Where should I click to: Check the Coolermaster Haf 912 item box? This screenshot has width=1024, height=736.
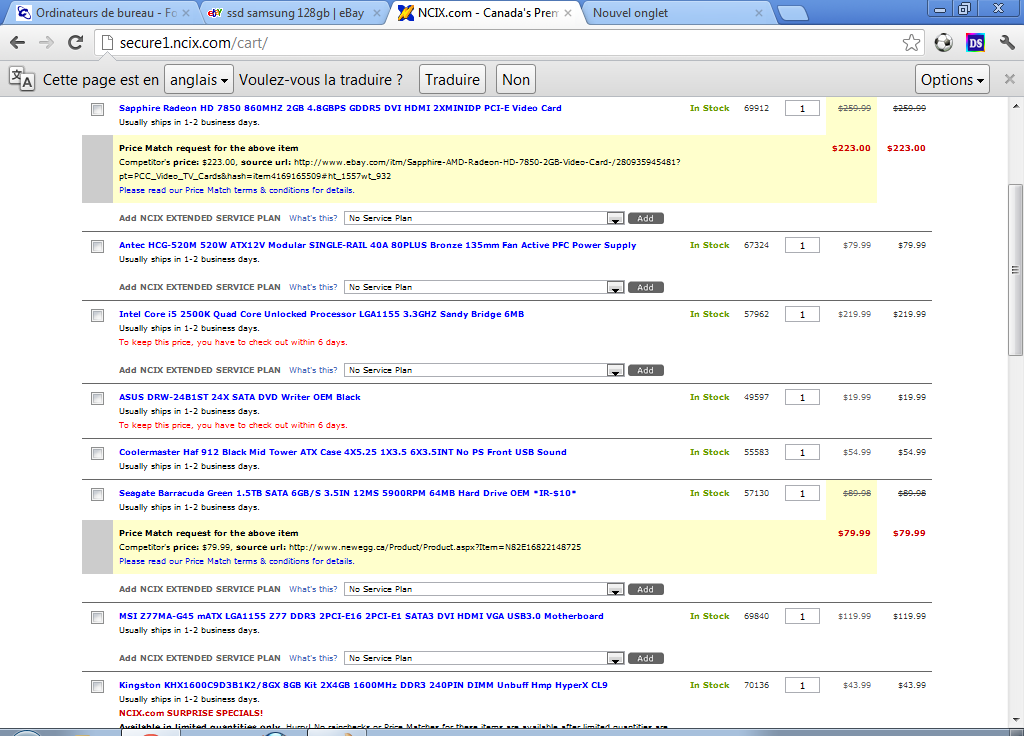97,453
